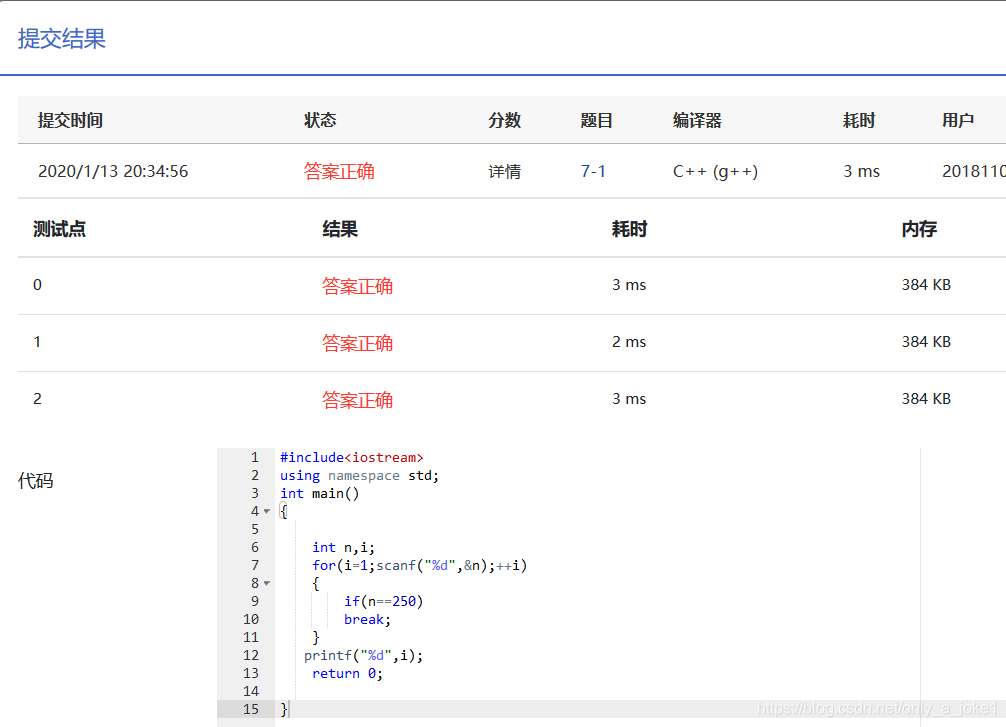Click the 题目 column header
The image size is (1006, 727).
[x=596, y=120]
